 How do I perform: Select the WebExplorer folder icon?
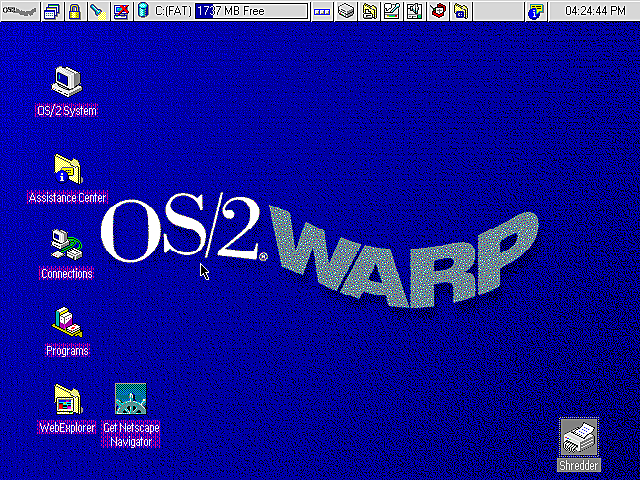(67, 399)
